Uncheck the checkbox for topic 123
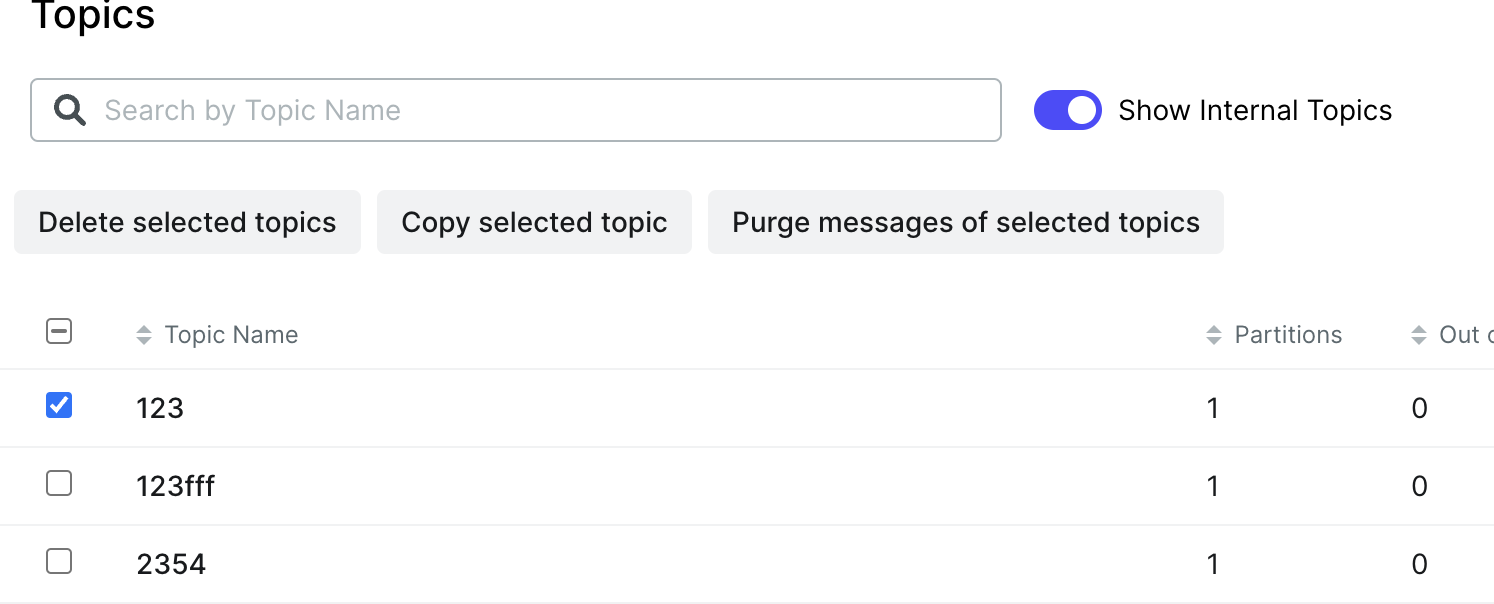The width and height of the screenshot is (1494, 604). pyautogui.click(x=59, y=405)
